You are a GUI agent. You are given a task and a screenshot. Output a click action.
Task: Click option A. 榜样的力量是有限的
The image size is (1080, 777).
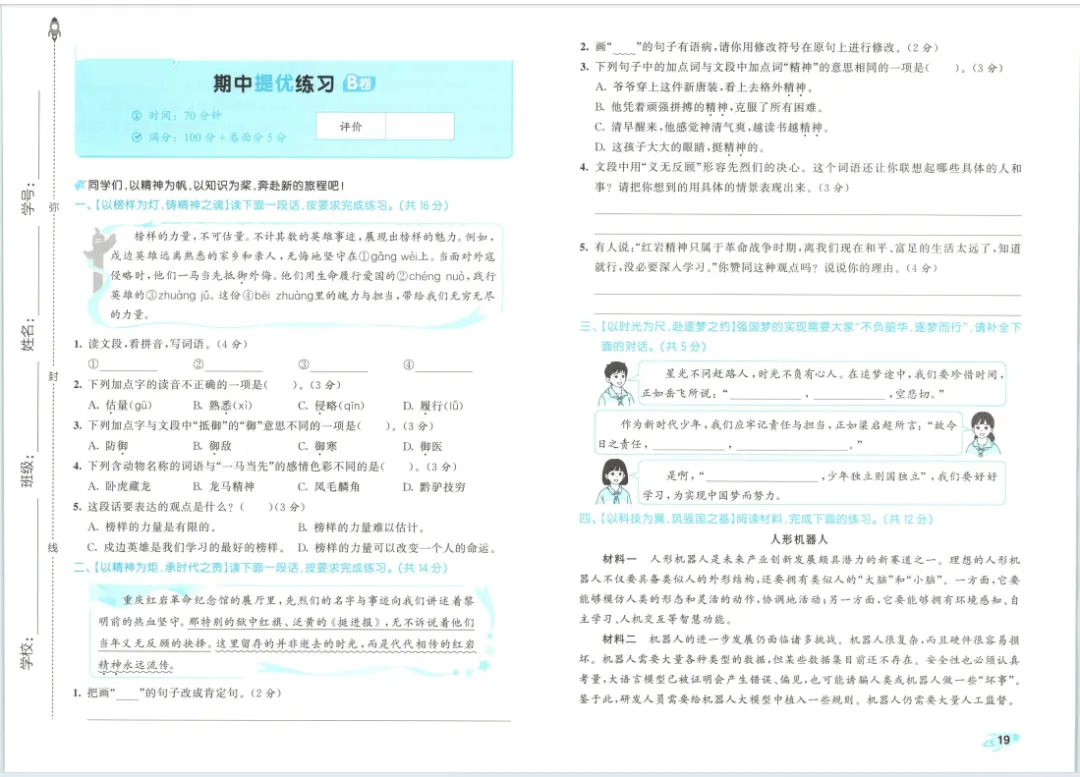152,527
